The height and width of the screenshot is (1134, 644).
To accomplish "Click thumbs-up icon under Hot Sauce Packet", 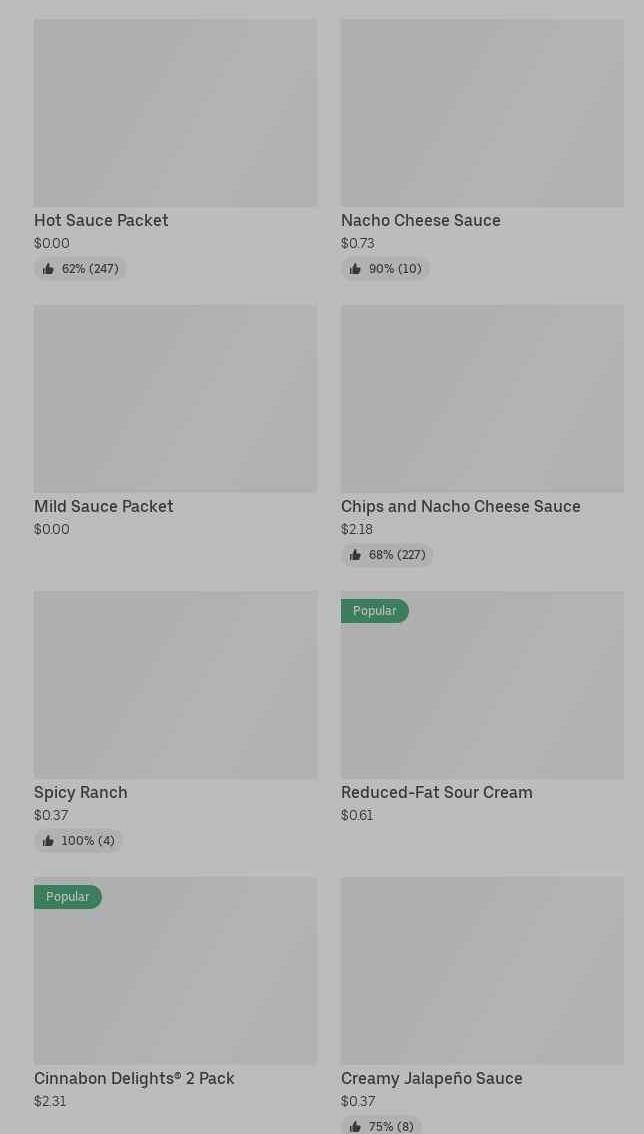I will 48,269.
